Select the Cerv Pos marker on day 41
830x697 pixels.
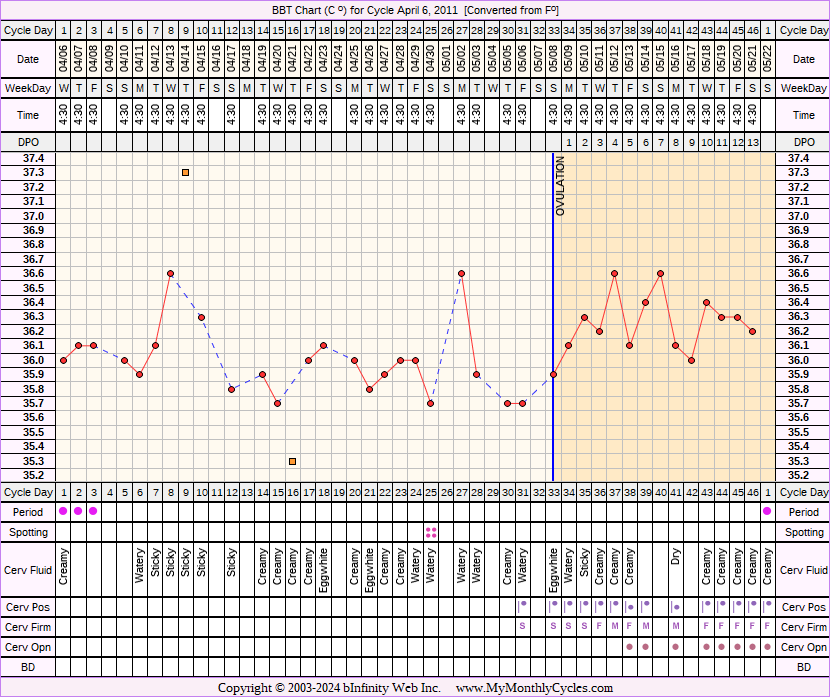click(x=676, y=607)
